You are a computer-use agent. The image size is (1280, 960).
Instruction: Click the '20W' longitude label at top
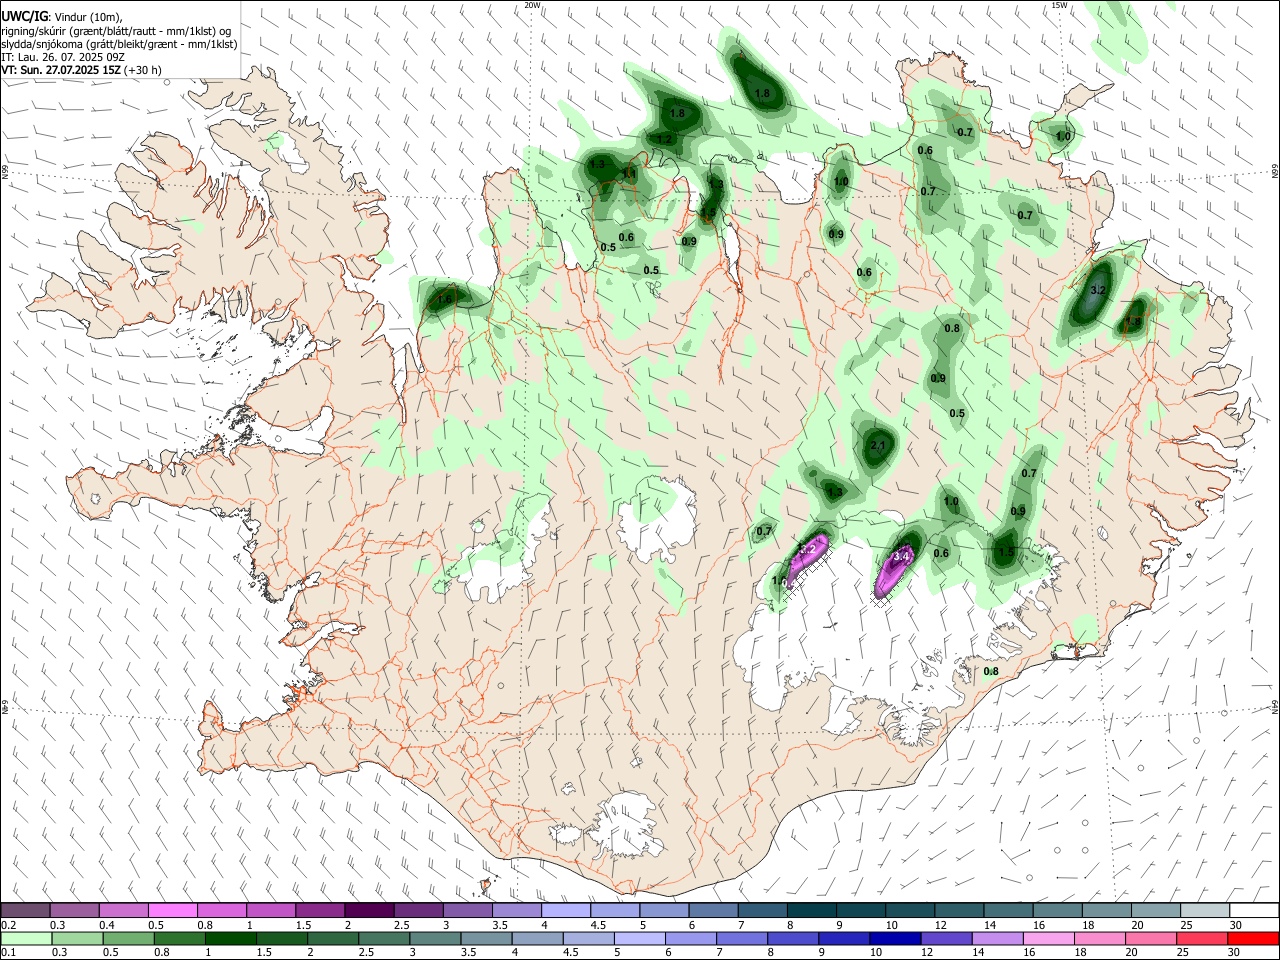tap(533, 5)
